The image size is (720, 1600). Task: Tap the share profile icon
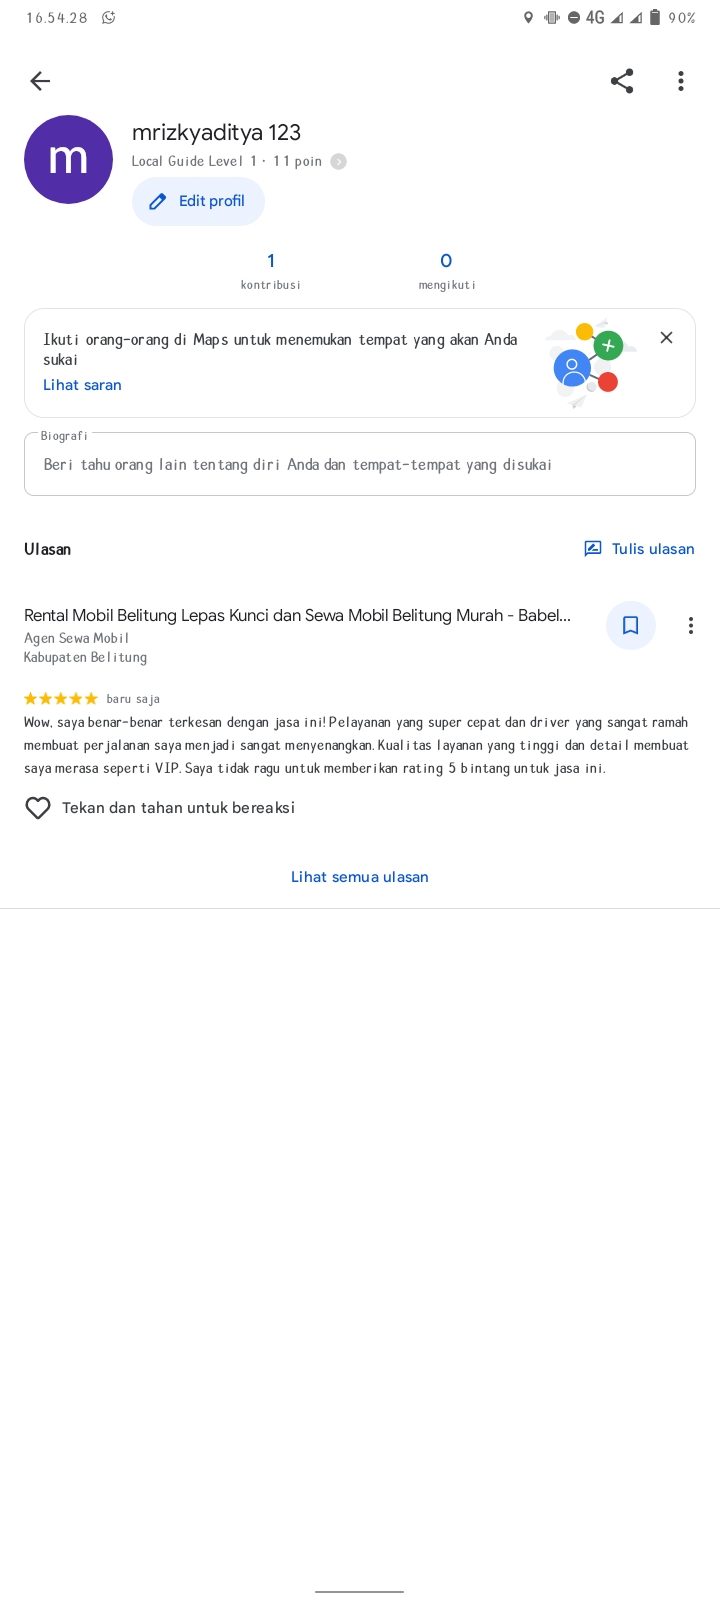coord(622,81)
